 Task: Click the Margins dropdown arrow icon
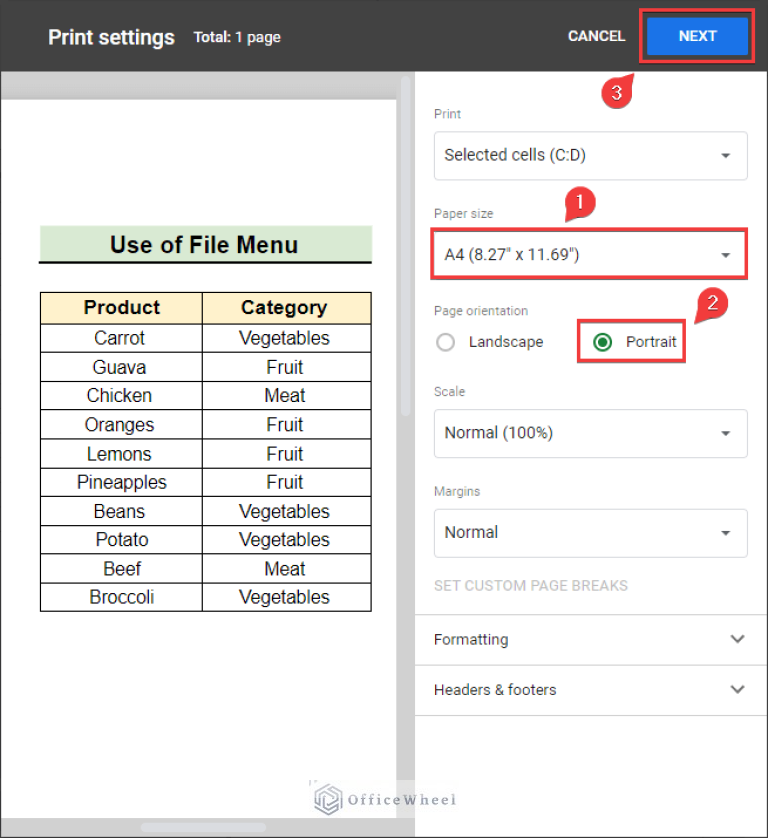[726, 534]
